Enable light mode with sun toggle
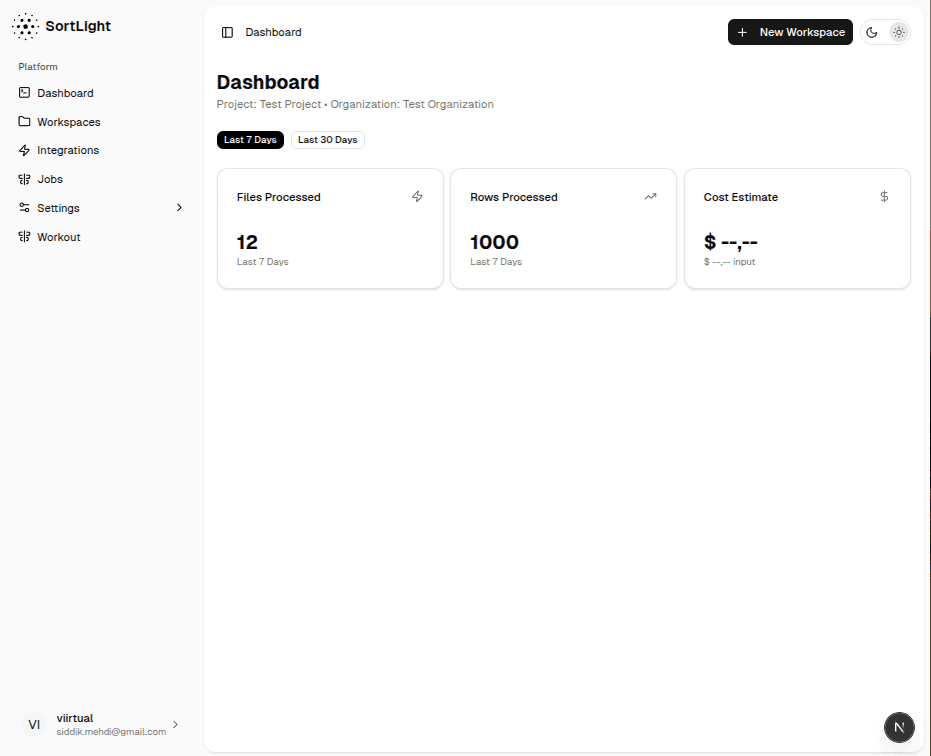This screenshot has height=756, width=931. (x=898, y=32)
